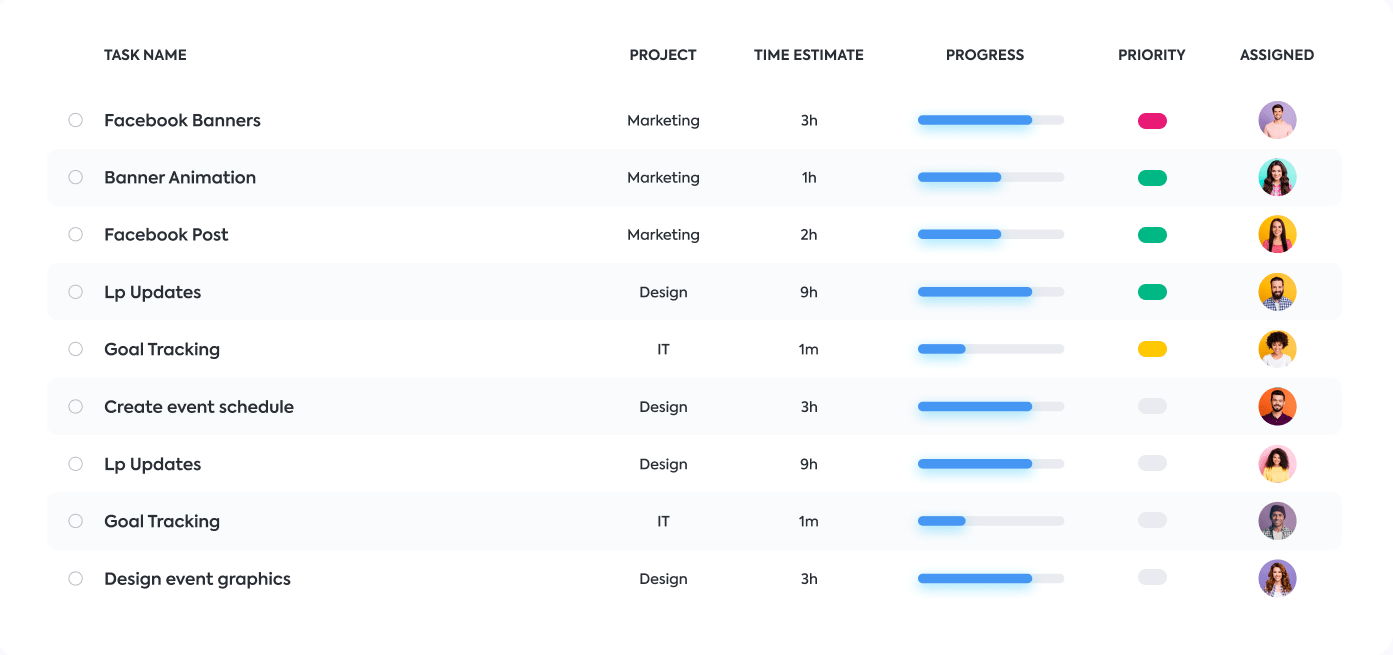Click the avatar on Create event schedule row
The height and width of the screenshot is (655, 1393).
[1277, 407]
